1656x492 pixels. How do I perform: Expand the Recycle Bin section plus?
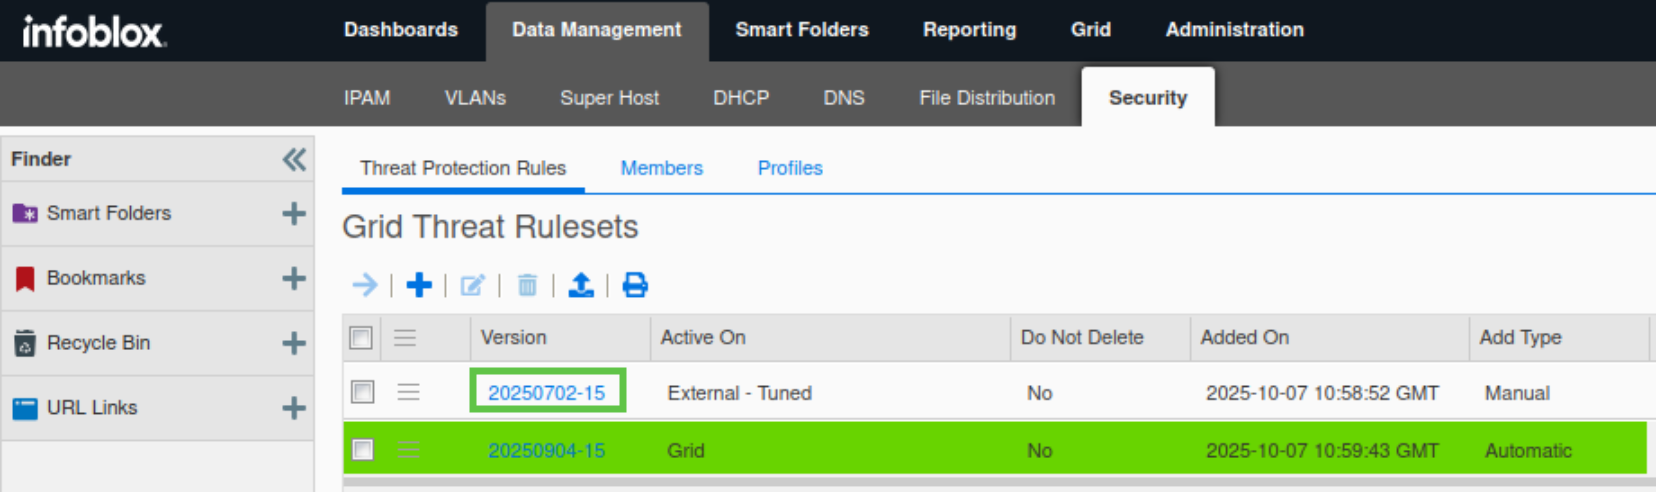[x=294, y=343]
